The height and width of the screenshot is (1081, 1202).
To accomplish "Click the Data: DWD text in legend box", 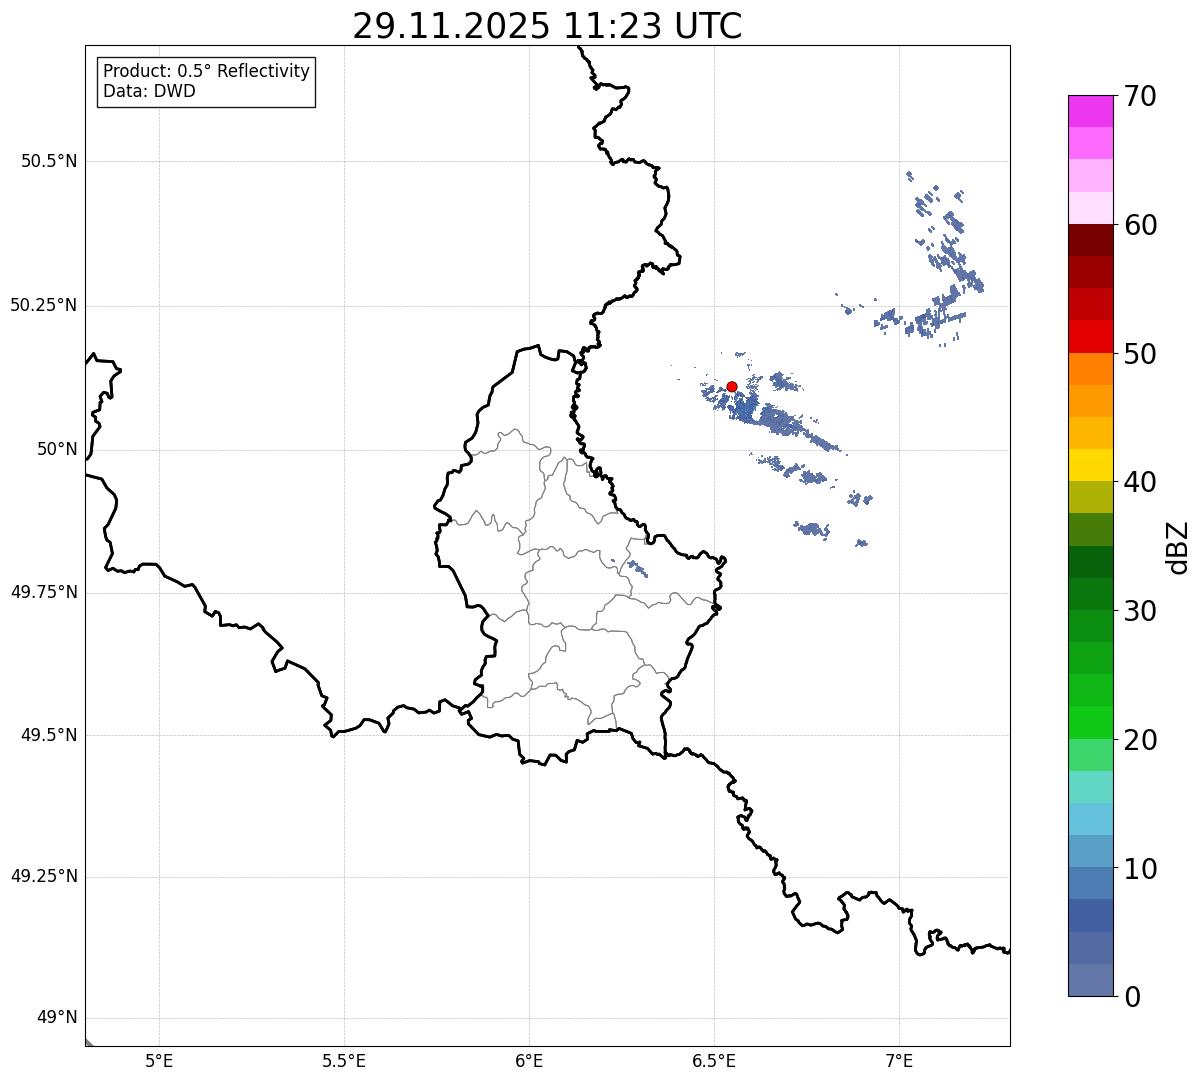I will (x=149, y=91).
